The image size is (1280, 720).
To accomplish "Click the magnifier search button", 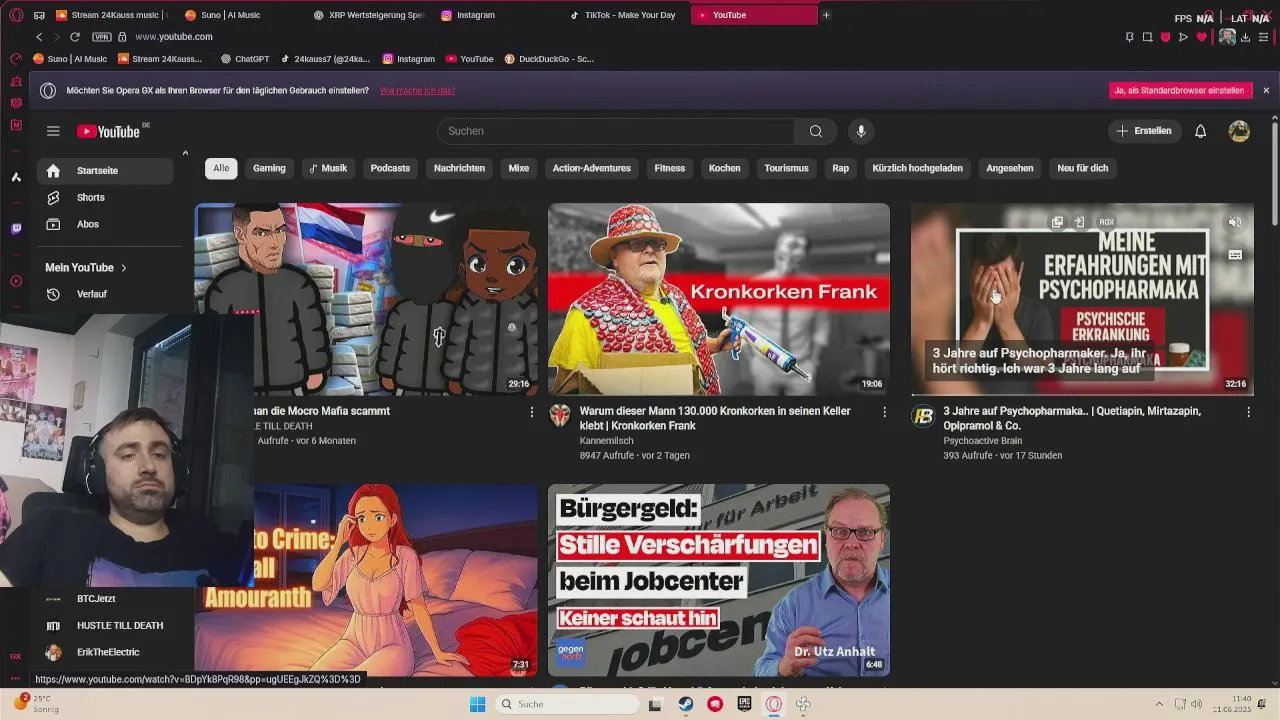I will [x=816, y=131].
